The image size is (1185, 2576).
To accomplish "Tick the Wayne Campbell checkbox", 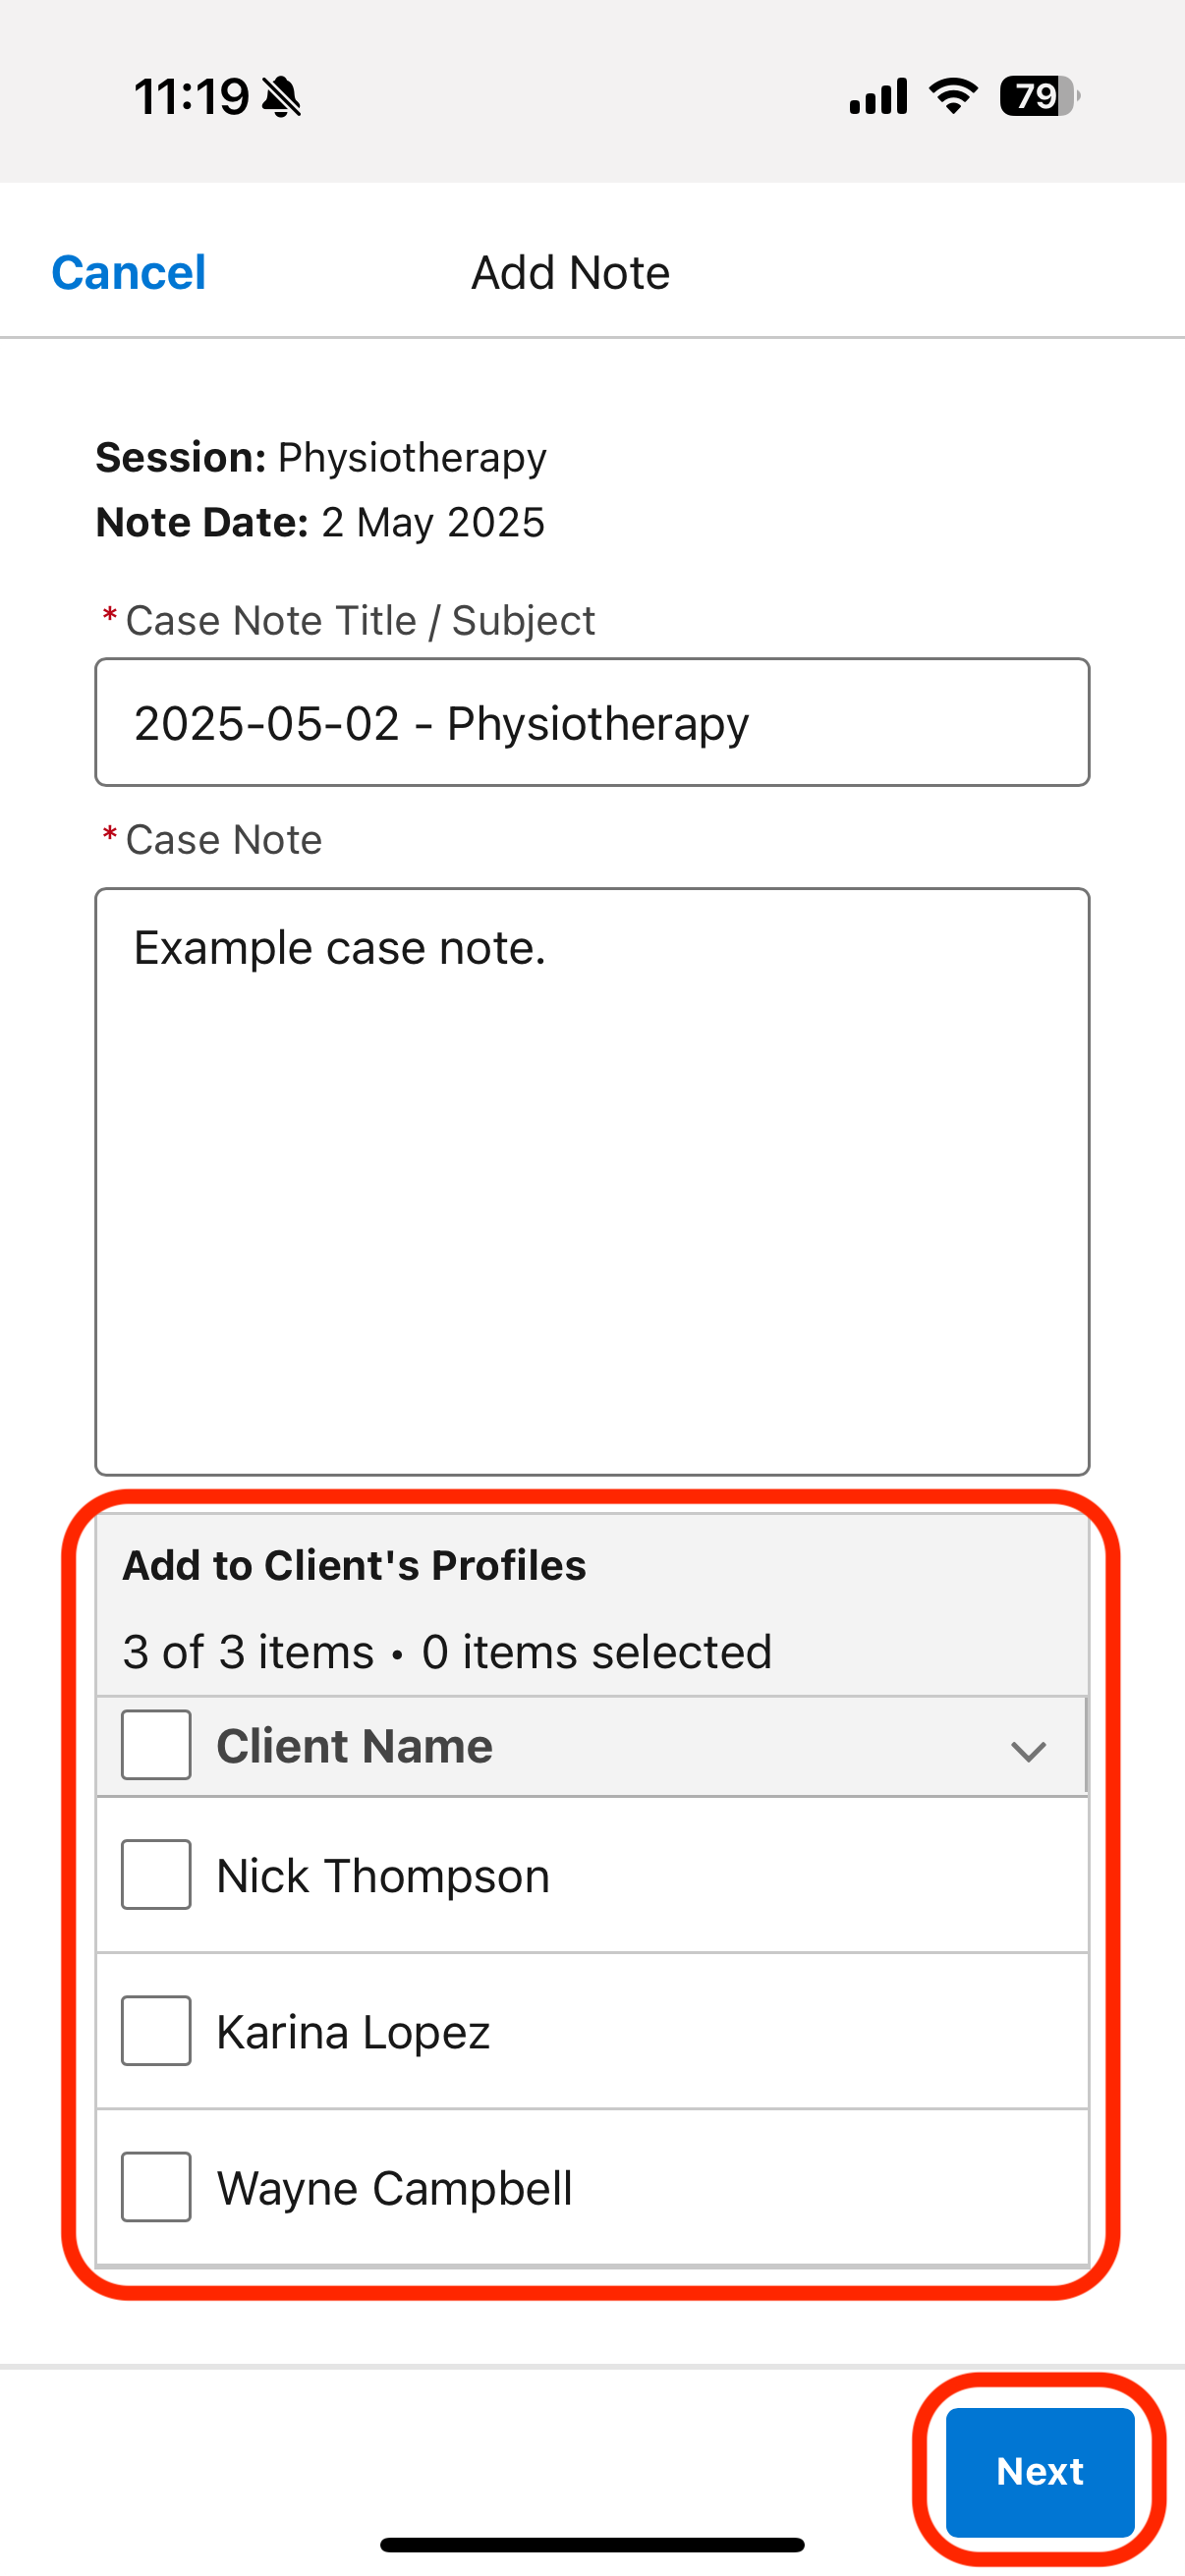I will click(x=156, y=2186).
